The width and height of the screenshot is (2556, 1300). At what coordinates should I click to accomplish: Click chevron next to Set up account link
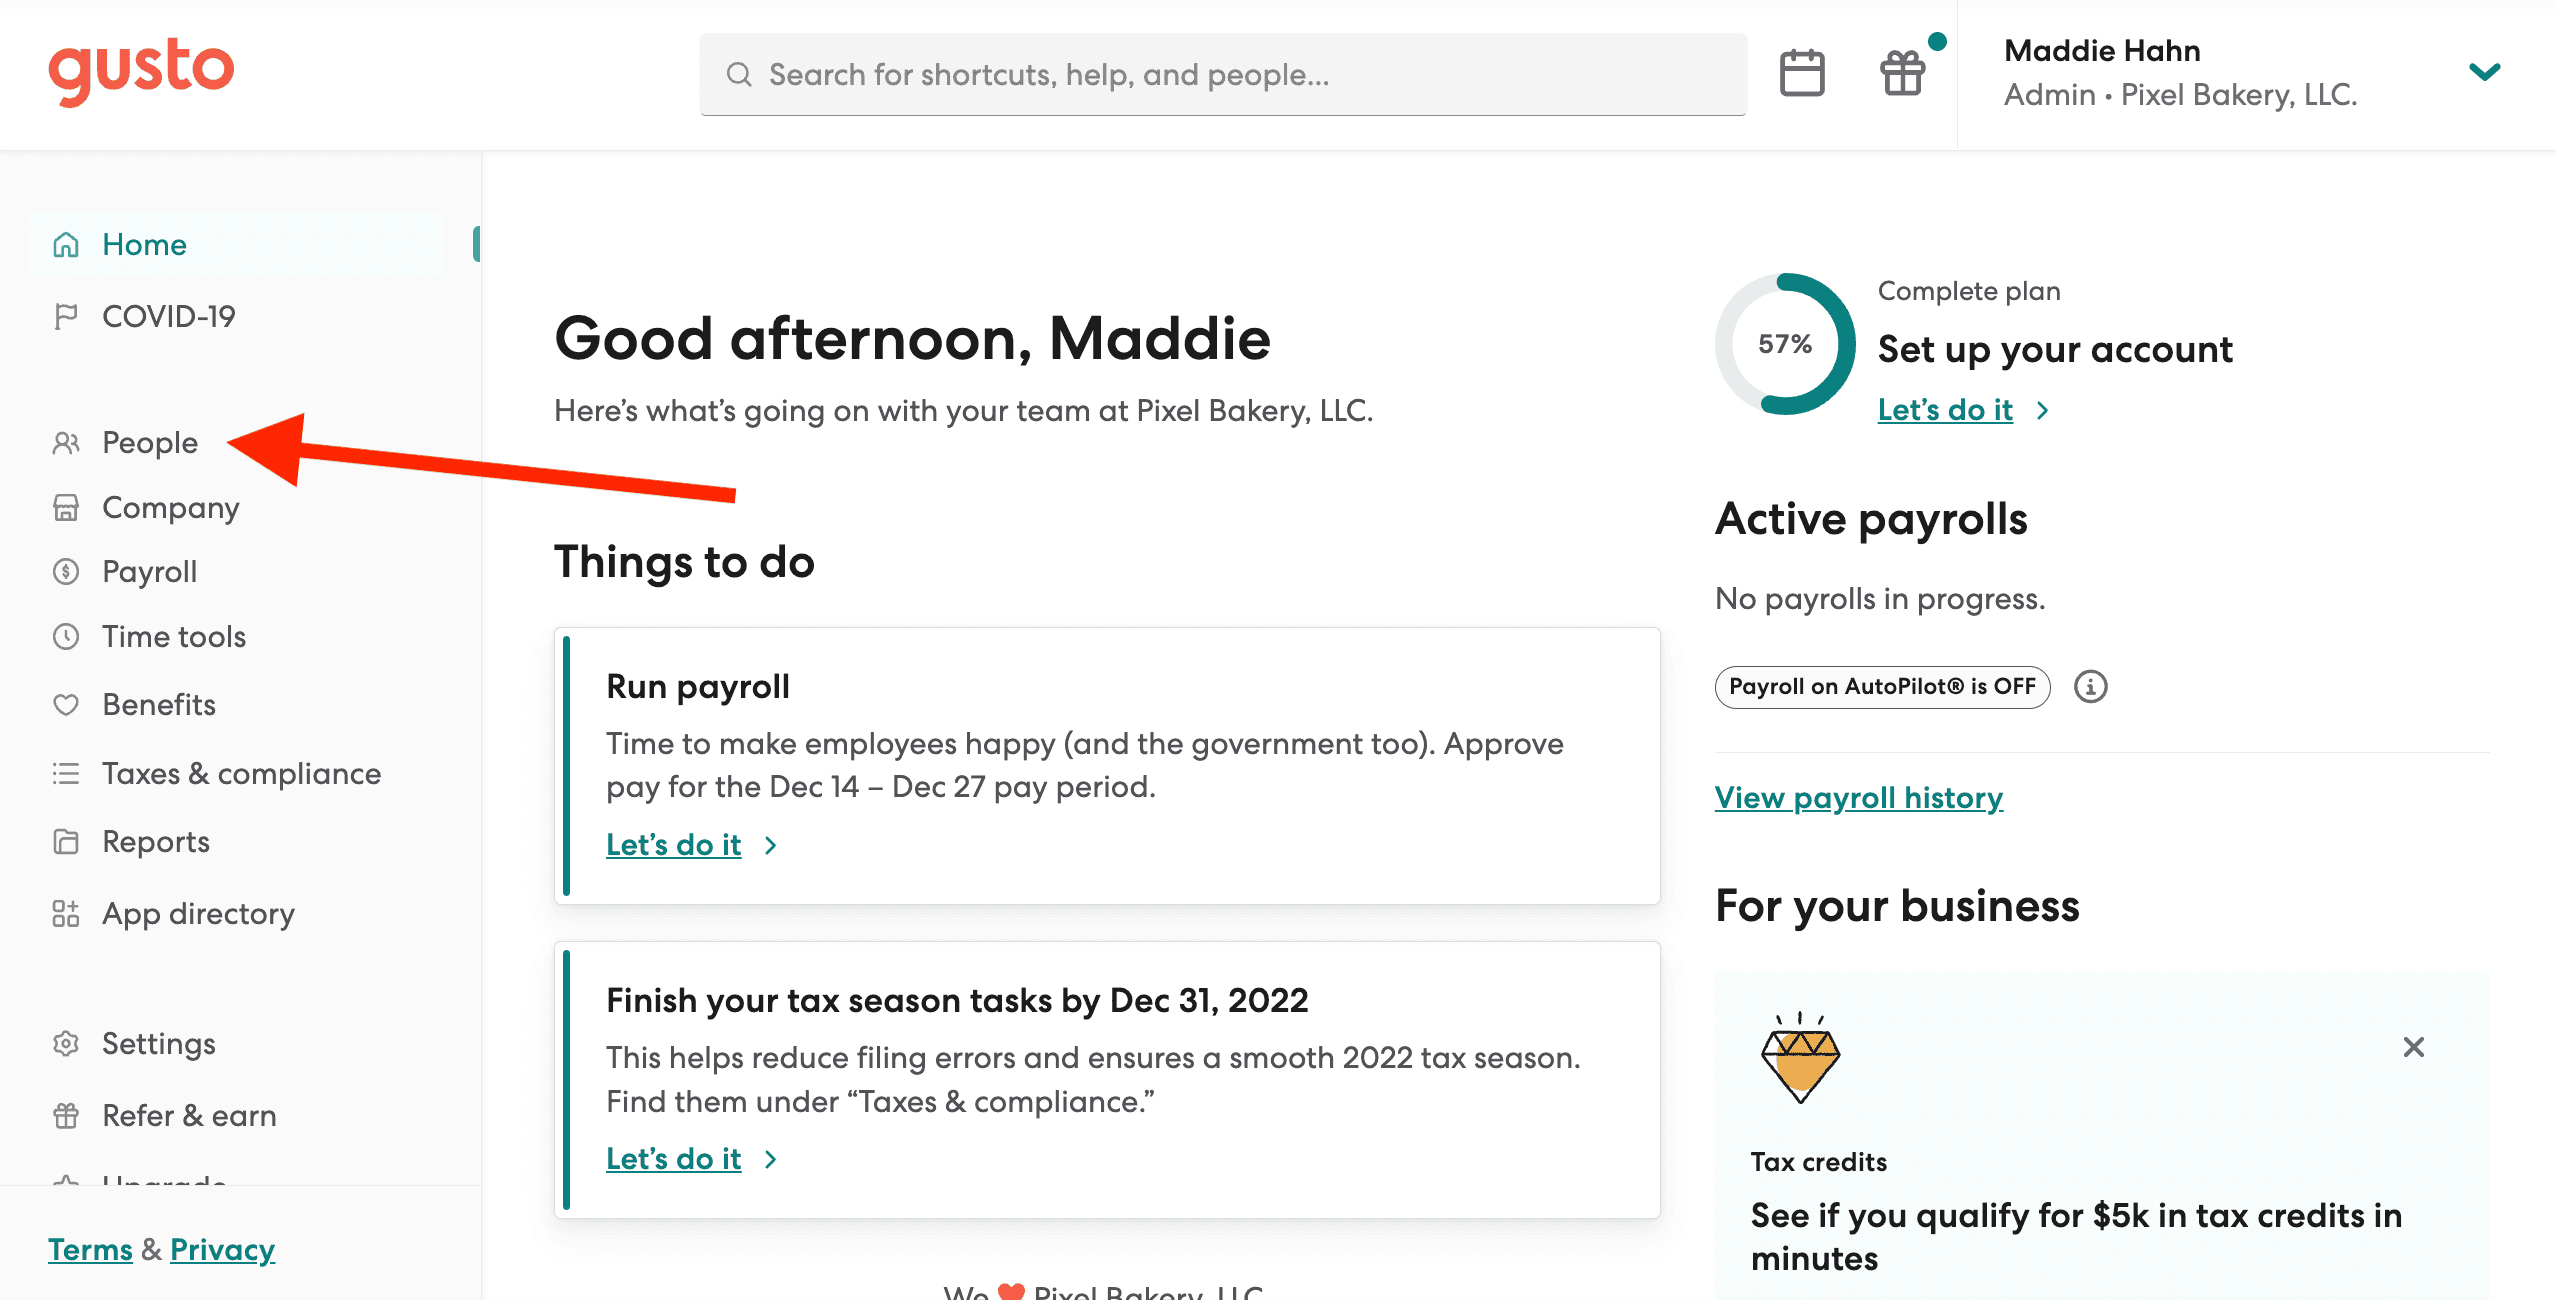[x=2042, y=411]
